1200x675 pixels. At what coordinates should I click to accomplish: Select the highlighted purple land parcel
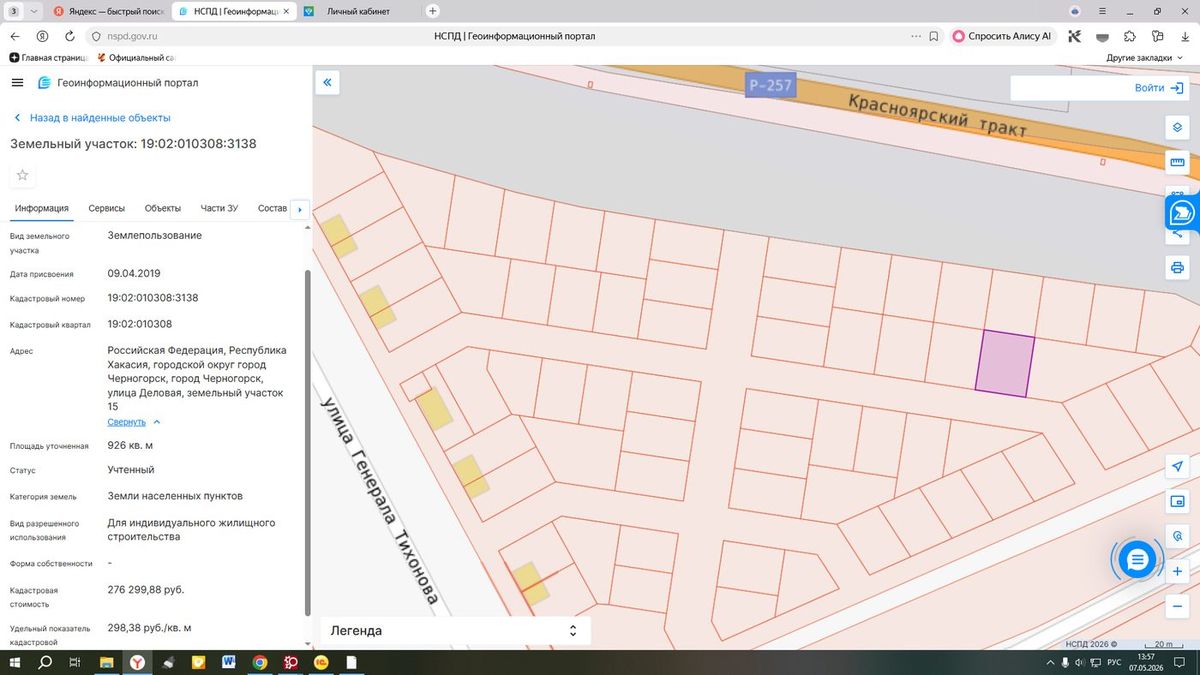[1004, 364]
